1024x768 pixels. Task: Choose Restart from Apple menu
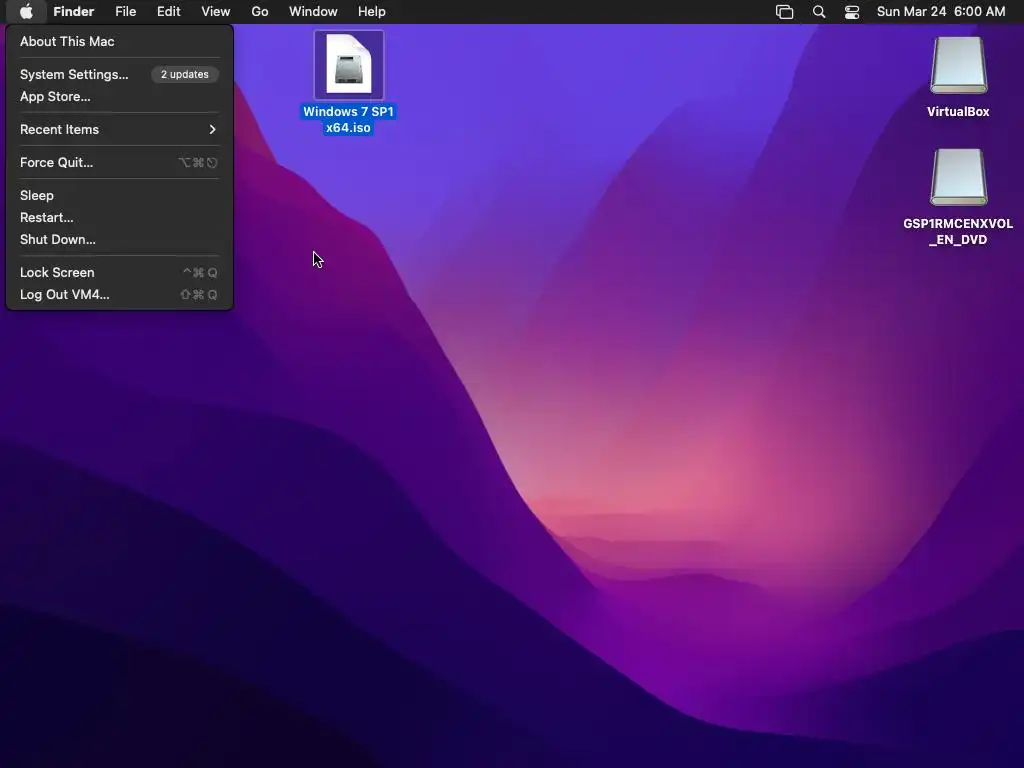(120, 217)
